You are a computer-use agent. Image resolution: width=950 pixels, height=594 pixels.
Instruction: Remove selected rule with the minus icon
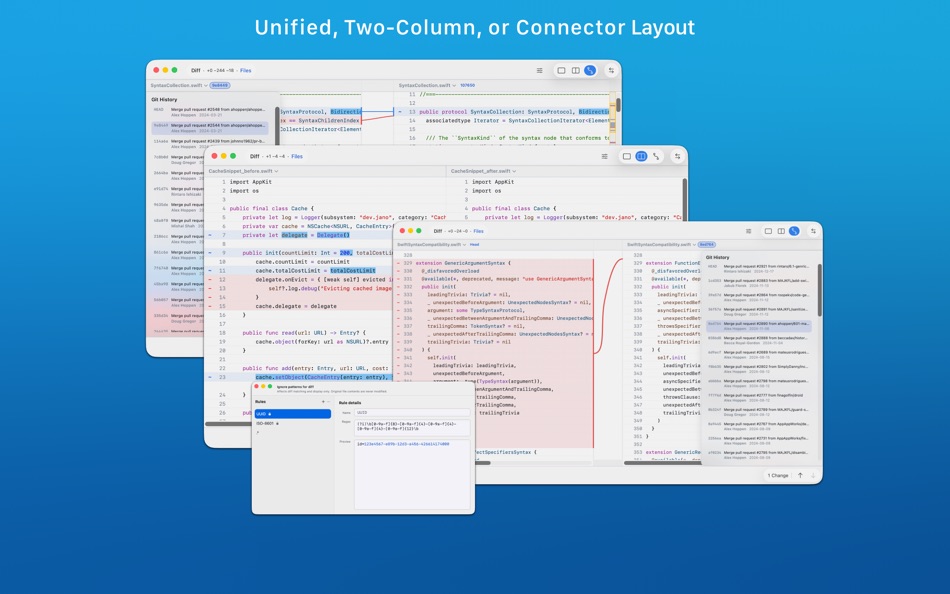(328, 401)
